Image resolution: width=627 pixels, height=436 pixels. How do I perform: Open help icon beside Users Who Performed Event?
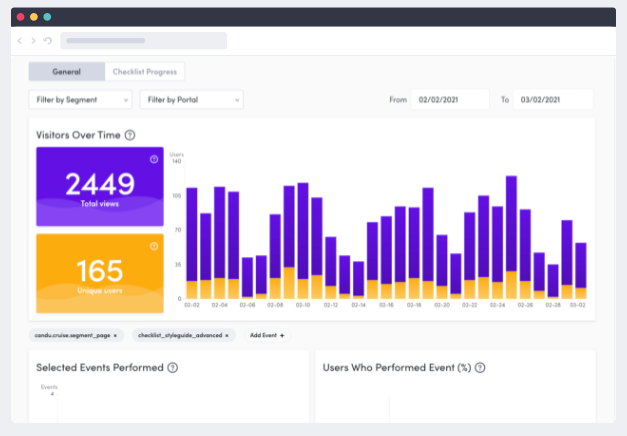click(x=480, y=368)
